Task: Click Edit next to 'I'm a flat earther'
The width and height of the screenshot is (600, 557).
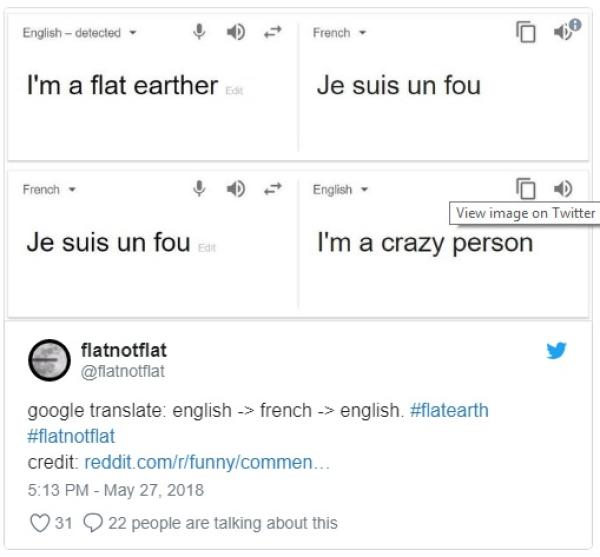Action: (x=234, y=92)
